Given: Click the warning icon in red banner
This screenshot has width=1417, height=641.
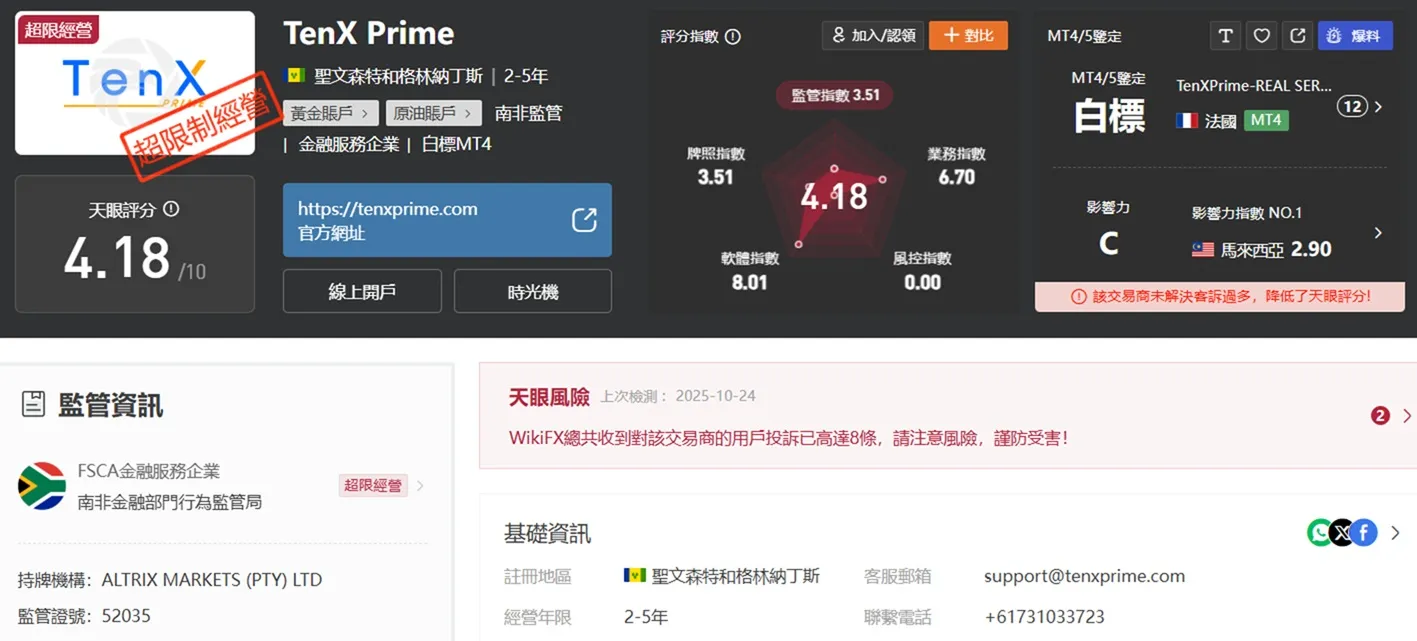Looking at the screenshot, I should point(1078,297).
